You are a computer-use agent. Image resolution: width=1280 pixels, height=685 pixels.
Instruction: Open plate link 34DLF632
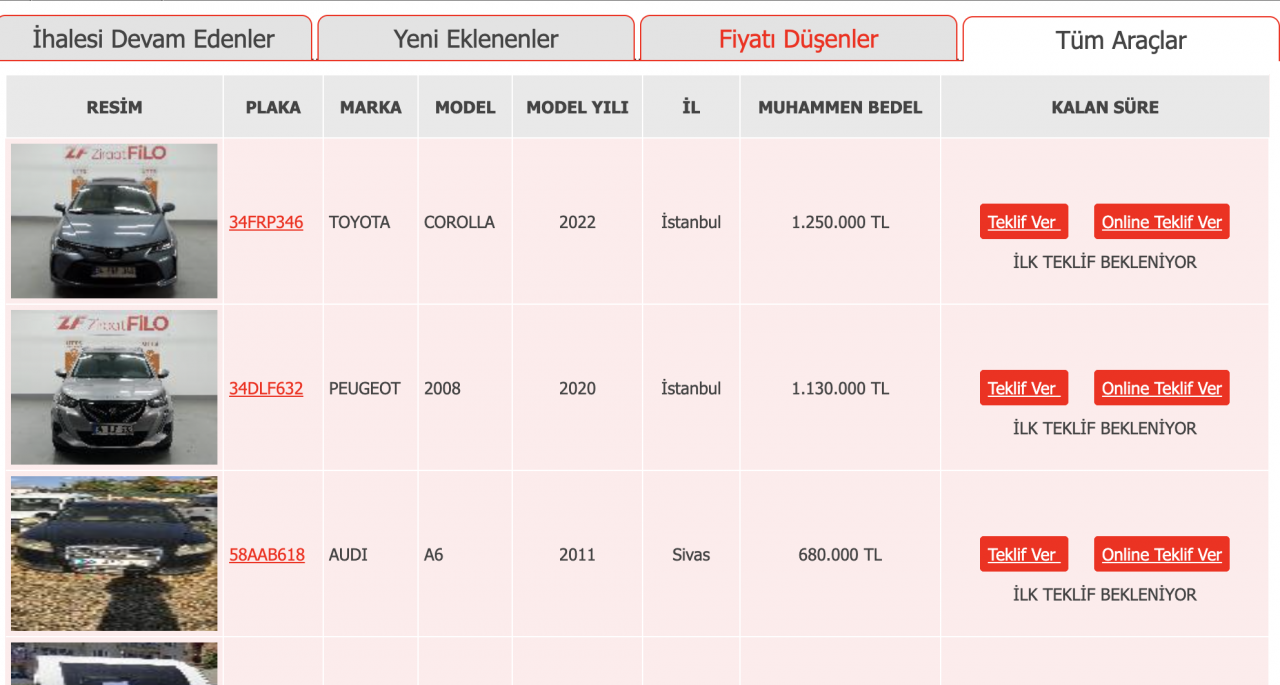[x=266, y=388]
